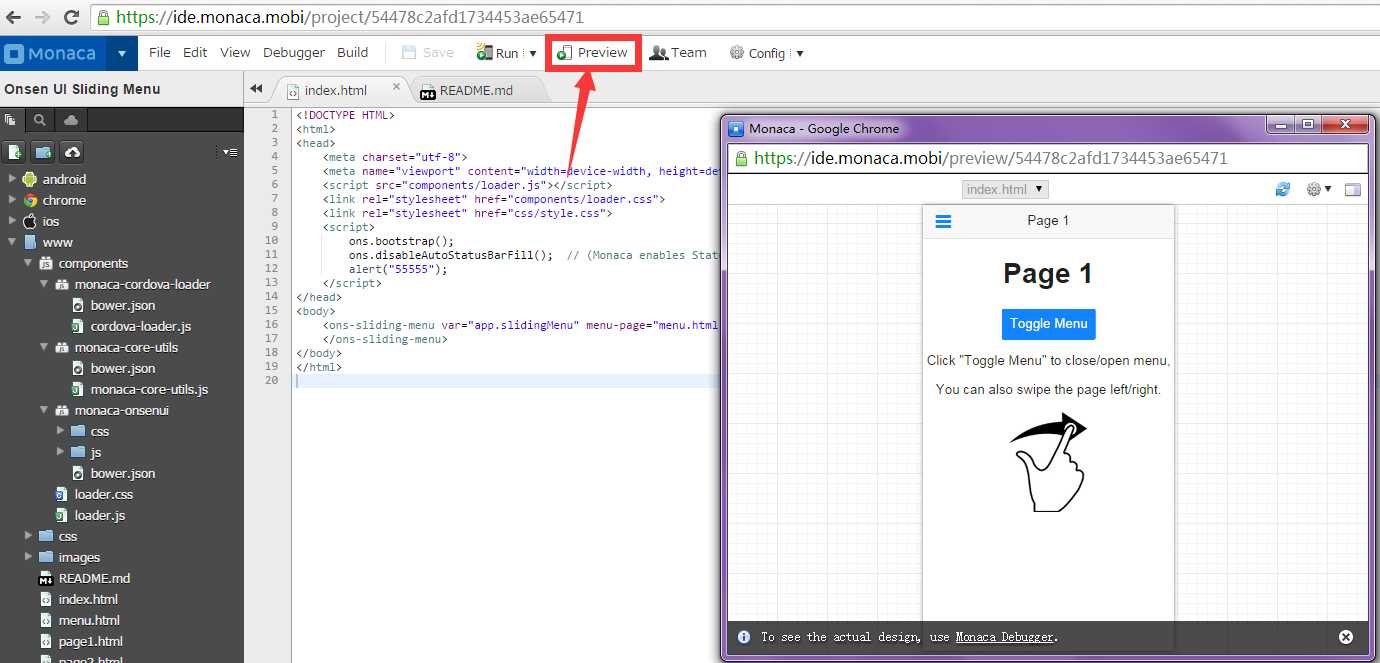
Task: Click the cloud upload icon
Action: pos(71,152)
